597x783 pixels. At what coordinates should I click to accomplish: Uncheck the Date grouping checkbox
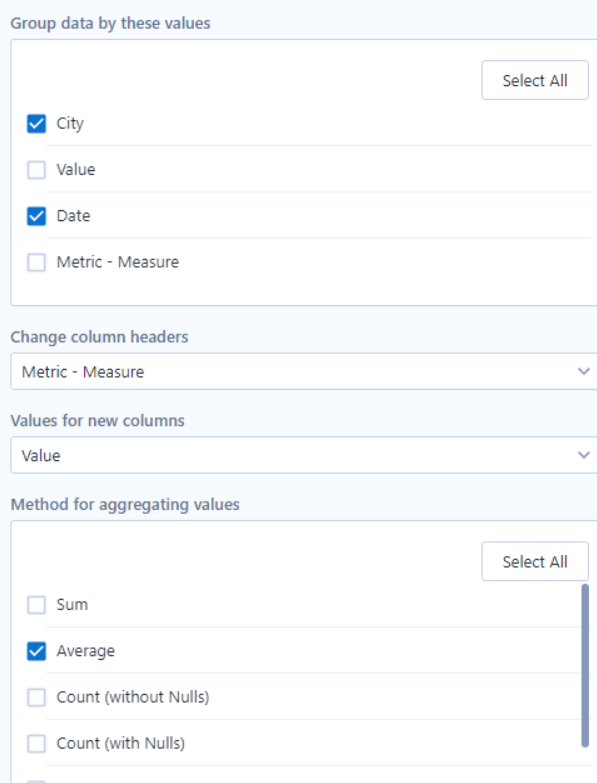click(x=36, y=216)
